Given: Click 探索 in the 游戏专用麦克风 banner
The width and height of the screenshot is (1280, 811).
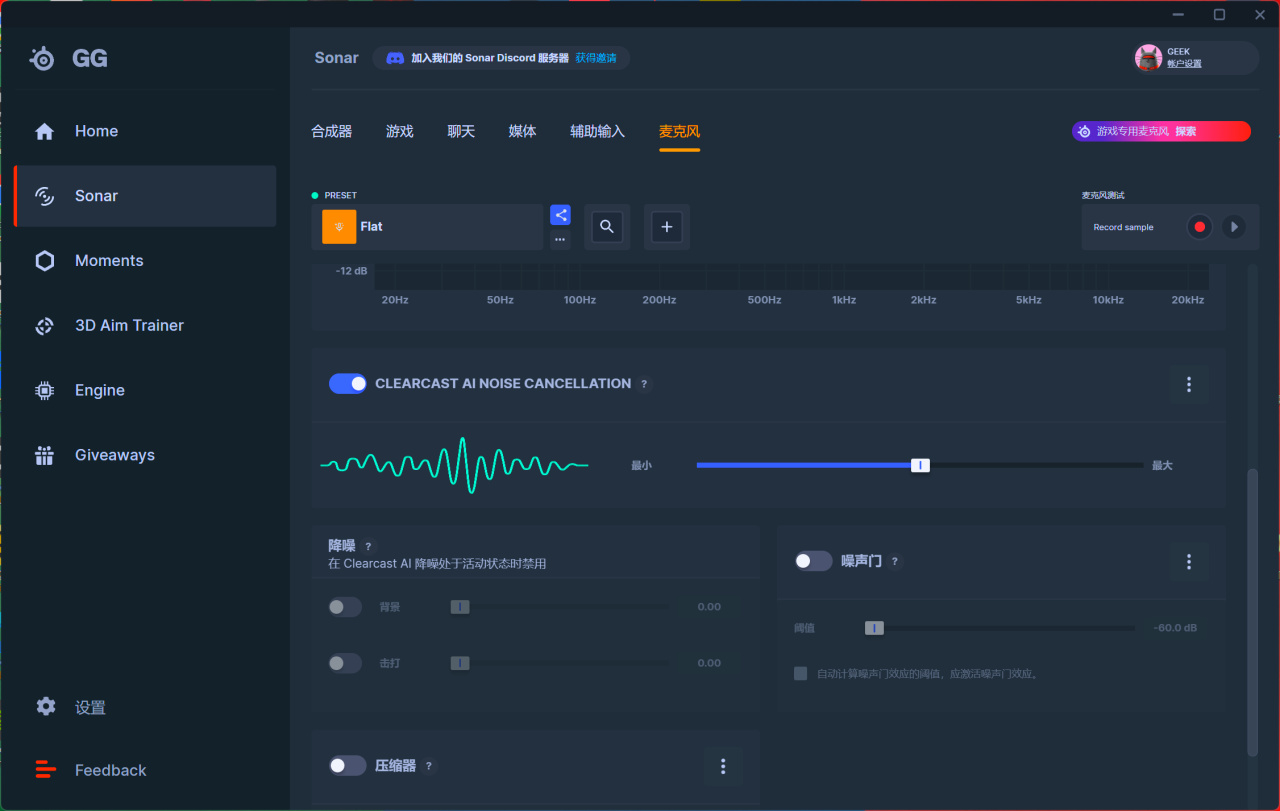Looking at the screenshot, I should pyautogui.click(x=1185, y=131).
